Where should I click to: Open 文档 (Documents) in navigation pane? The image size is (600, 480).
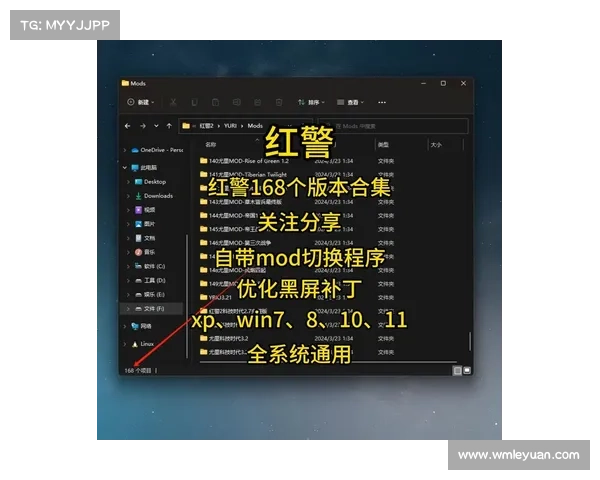point(145,238)
